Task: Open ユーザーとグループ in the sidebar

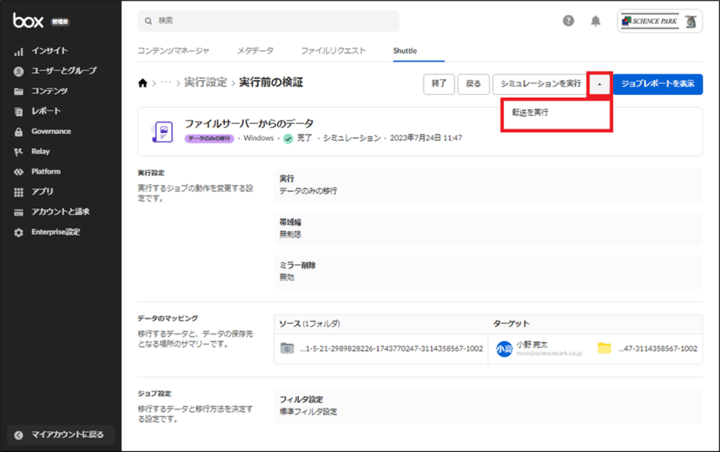Action: pyautogui.click(x=63, y=71)
